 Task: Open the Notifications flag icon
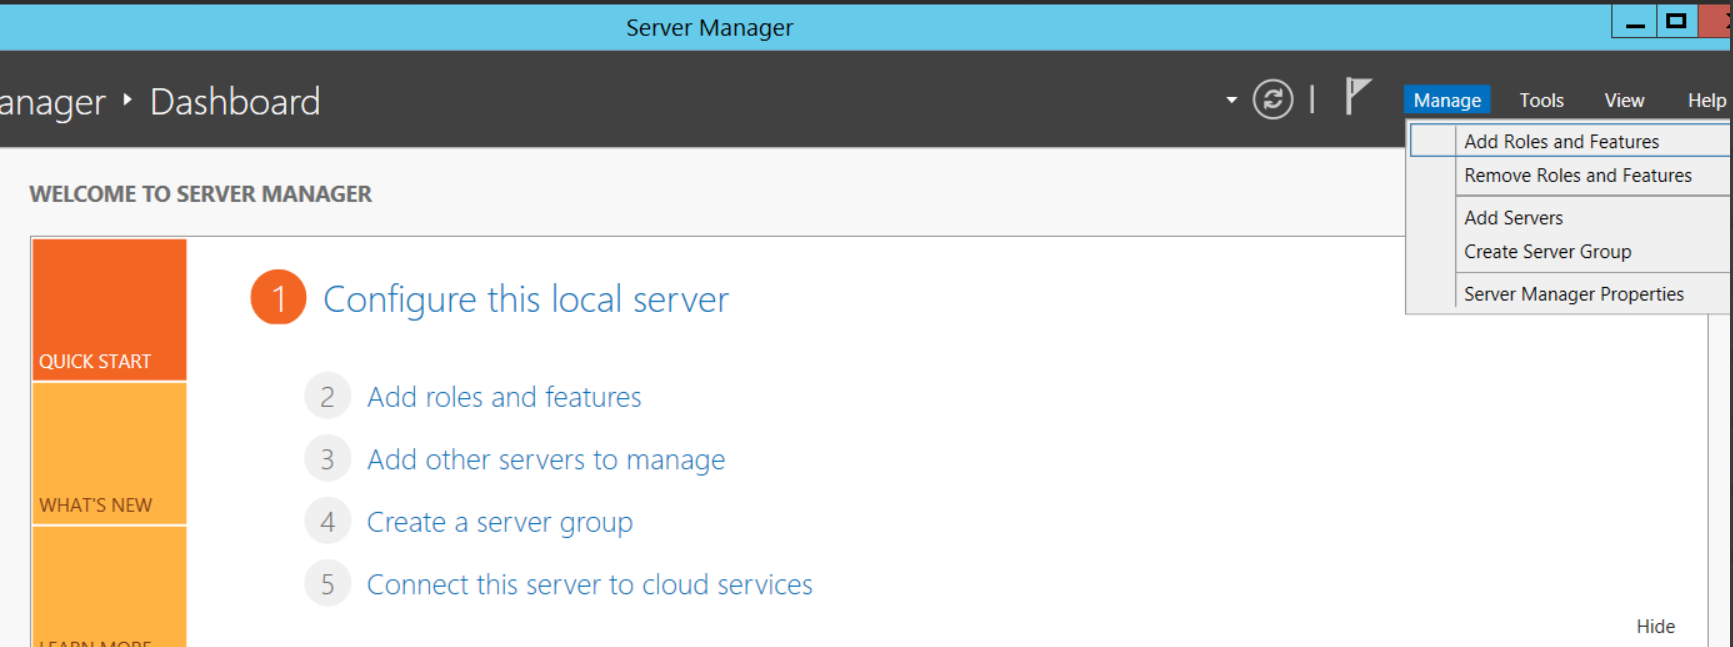[1357, 96]
